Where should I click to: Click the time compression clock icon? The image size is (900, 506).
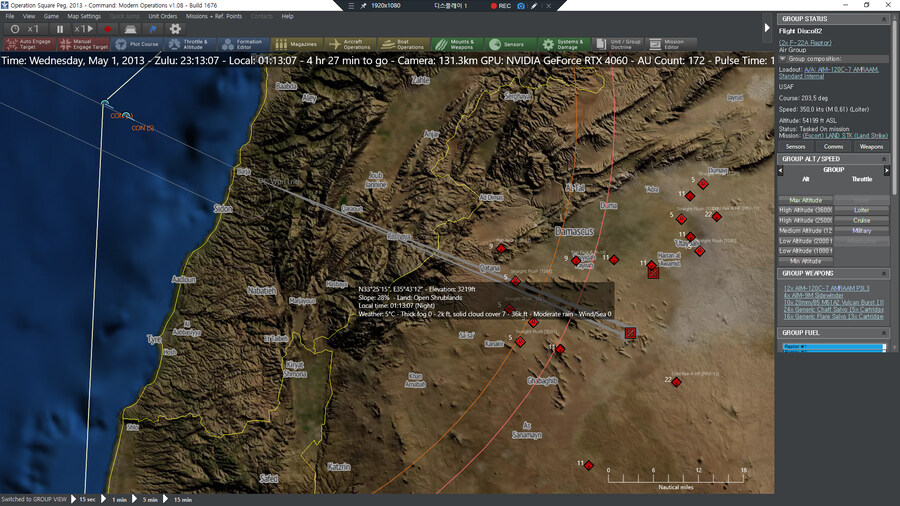[x=15, y=29]
